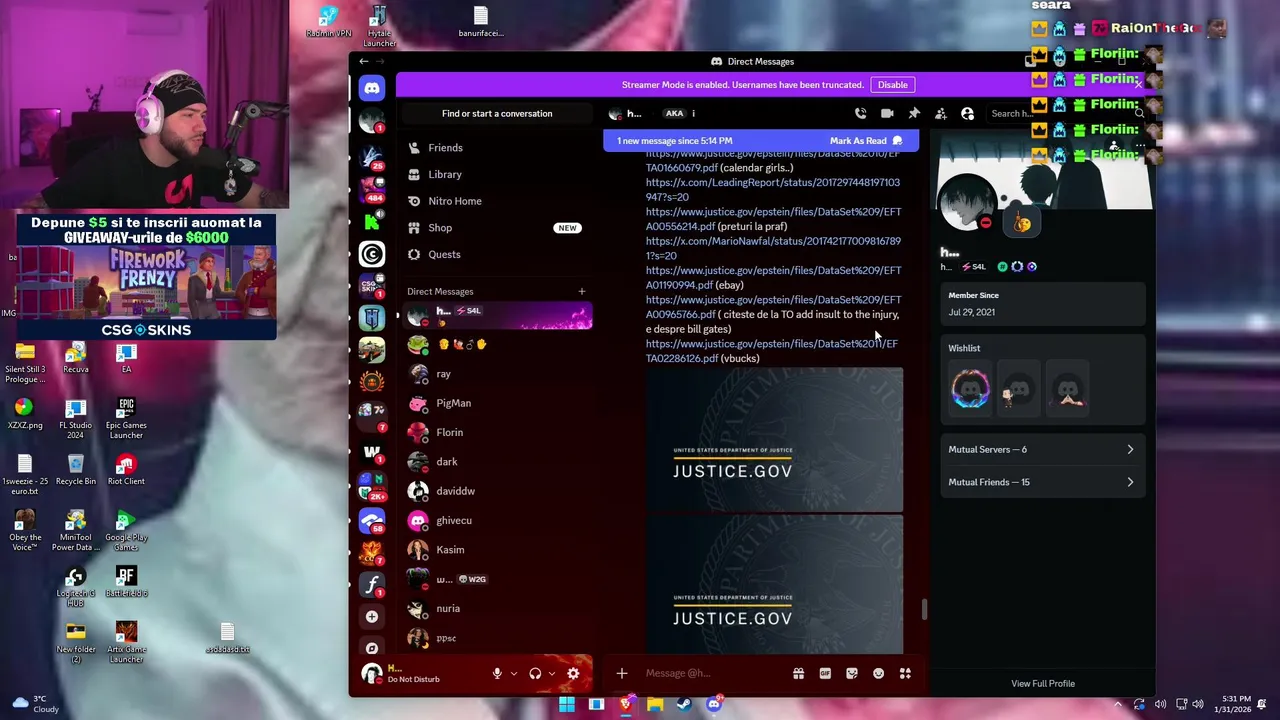The height and width of the screenshot is (720, 1280).
Task: Open the emoji picker
Action: [878, 674]
